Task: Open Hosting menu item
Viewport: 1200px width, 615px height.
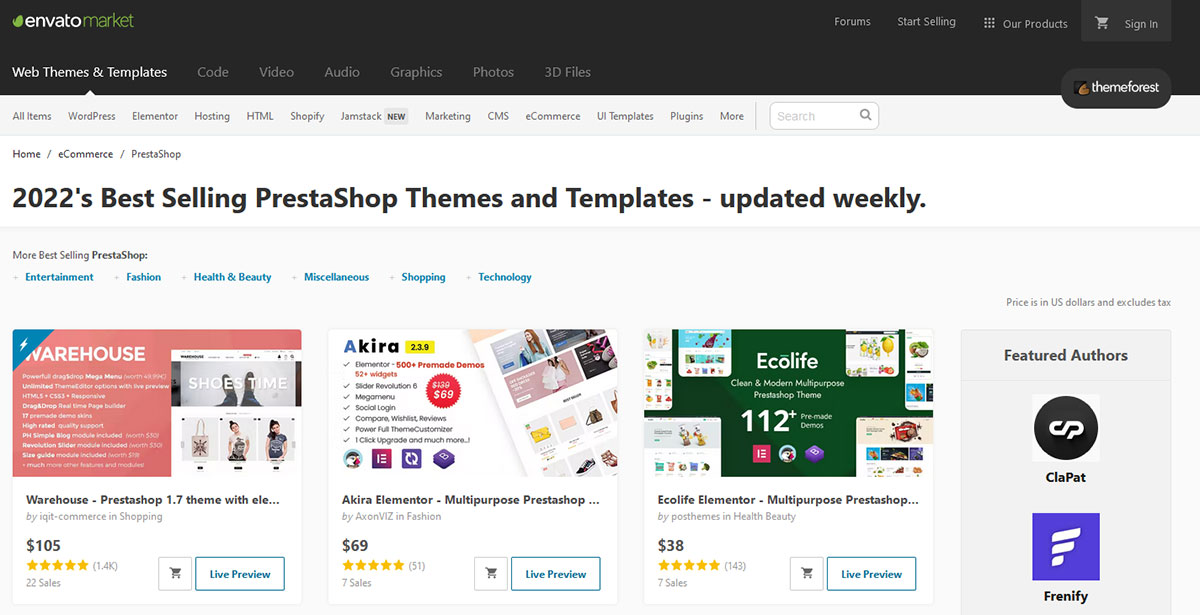Action: [x=212, y=116]
